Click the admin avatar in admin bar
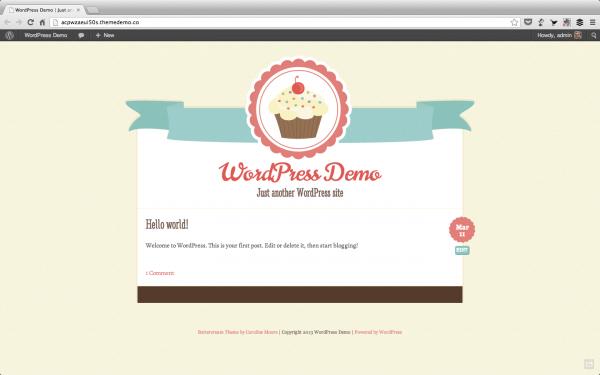The width and height of the screenshot is (600, 375). (x=578, y=35)
